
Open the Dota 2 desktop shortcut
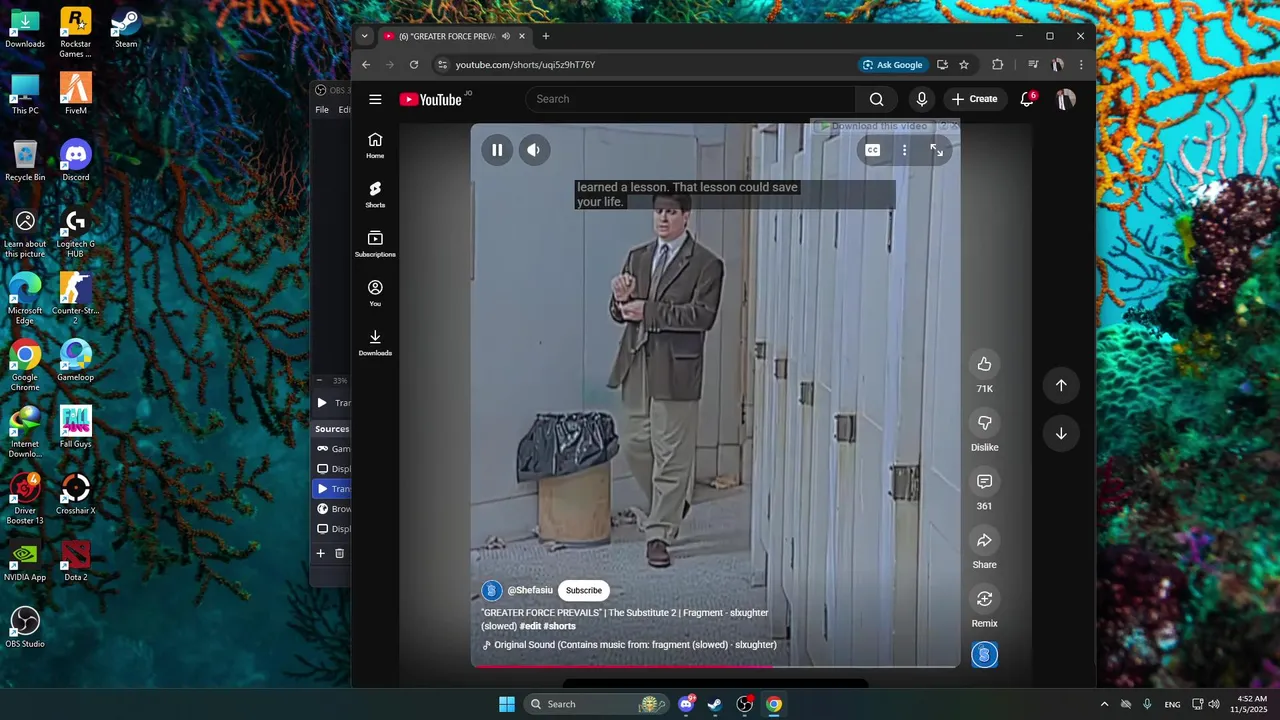point(76,561)
